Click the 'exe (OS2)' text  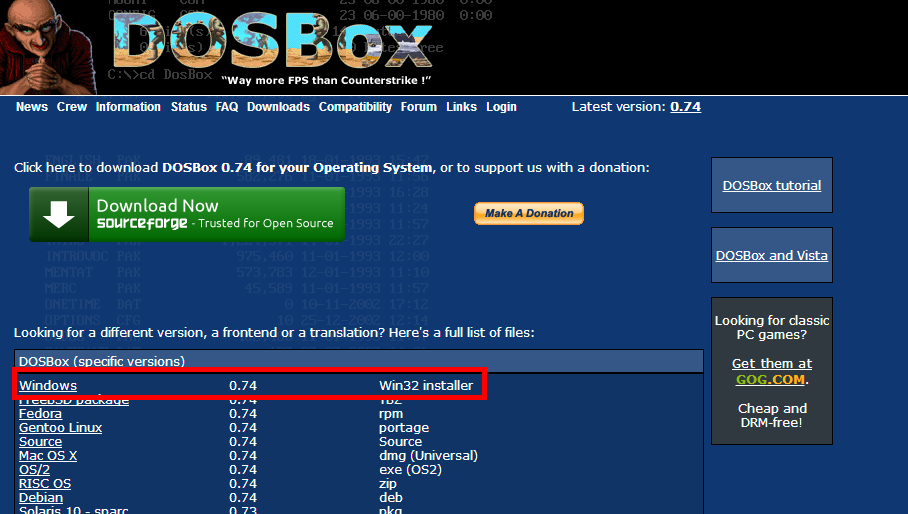[411, 469]
